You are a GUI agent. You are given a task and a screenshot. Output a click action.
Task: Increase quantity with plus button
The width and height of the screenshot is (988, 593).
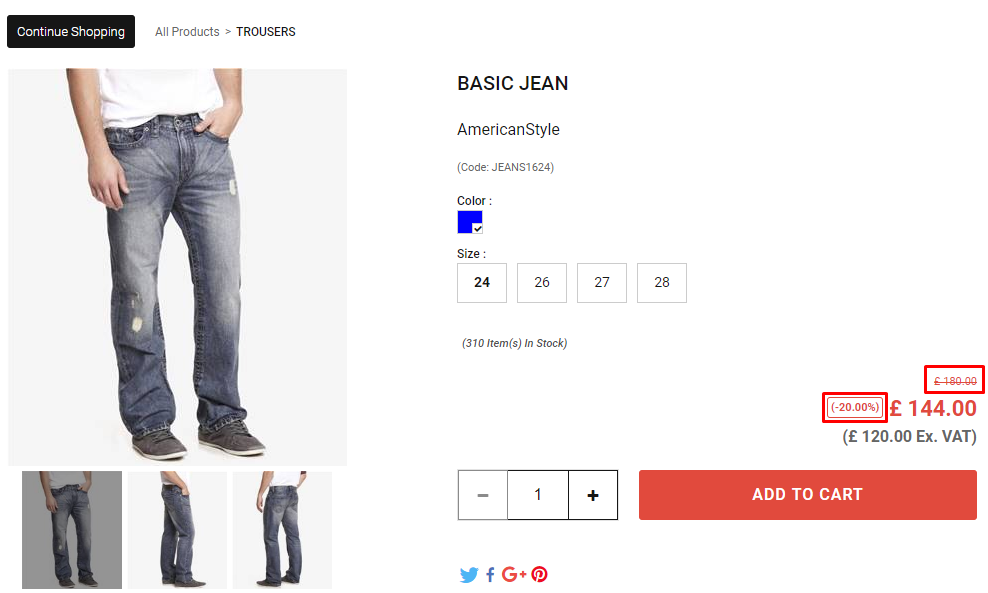[593, 495]
